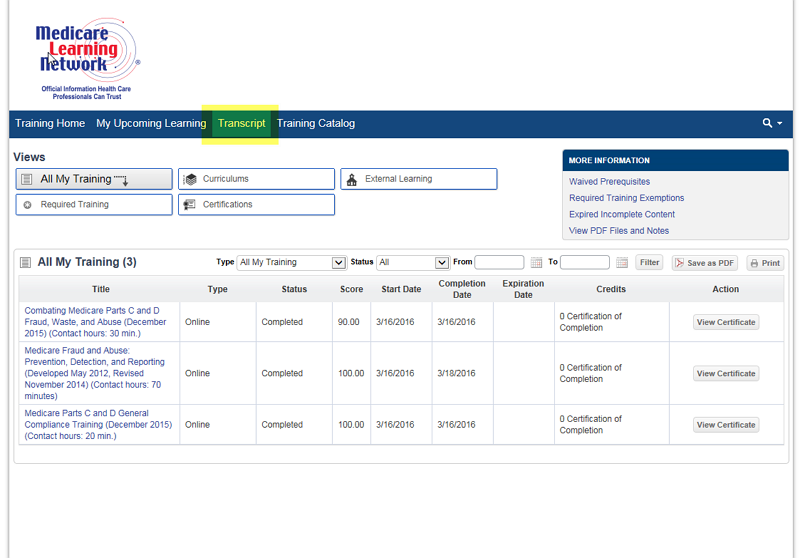800x558 pixels.
Task: Click the Status column header
Action: click(x=294, y=289)
